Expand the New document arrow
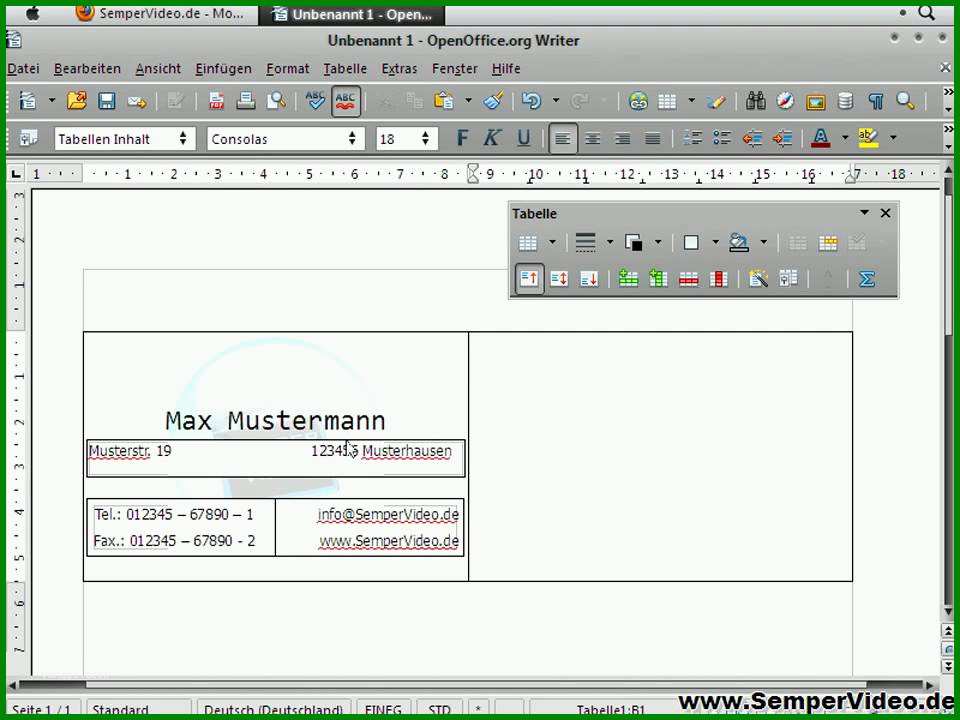This screenshot has height=720, width=960. coord(51,100)
